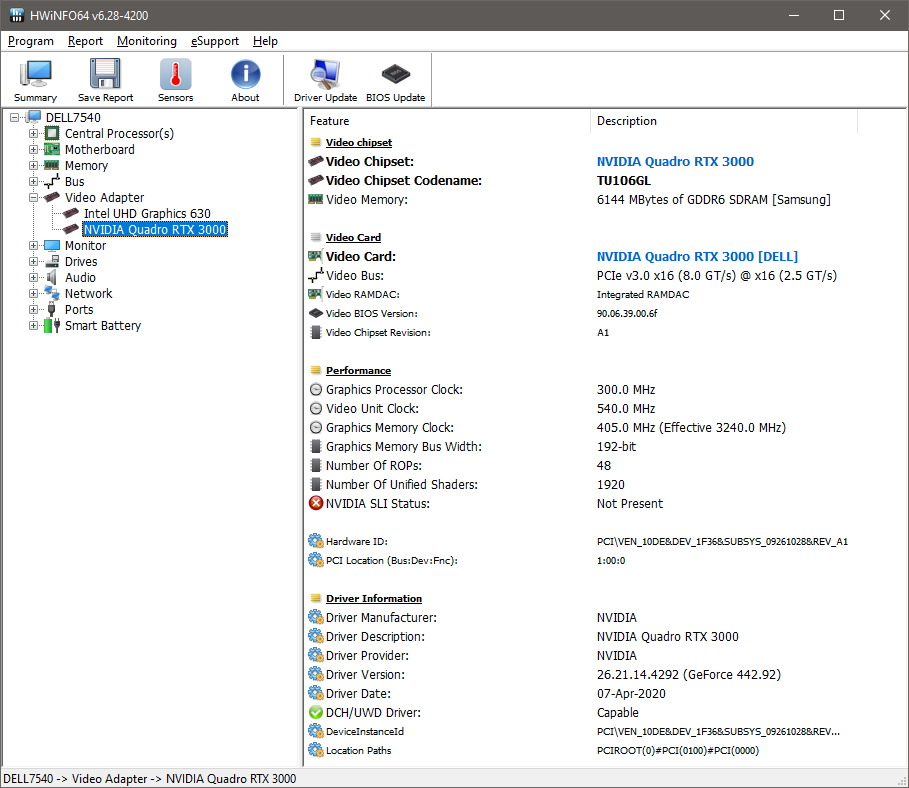
Task: Expand the Central Processor(s) node
Action: pos(34,133)
